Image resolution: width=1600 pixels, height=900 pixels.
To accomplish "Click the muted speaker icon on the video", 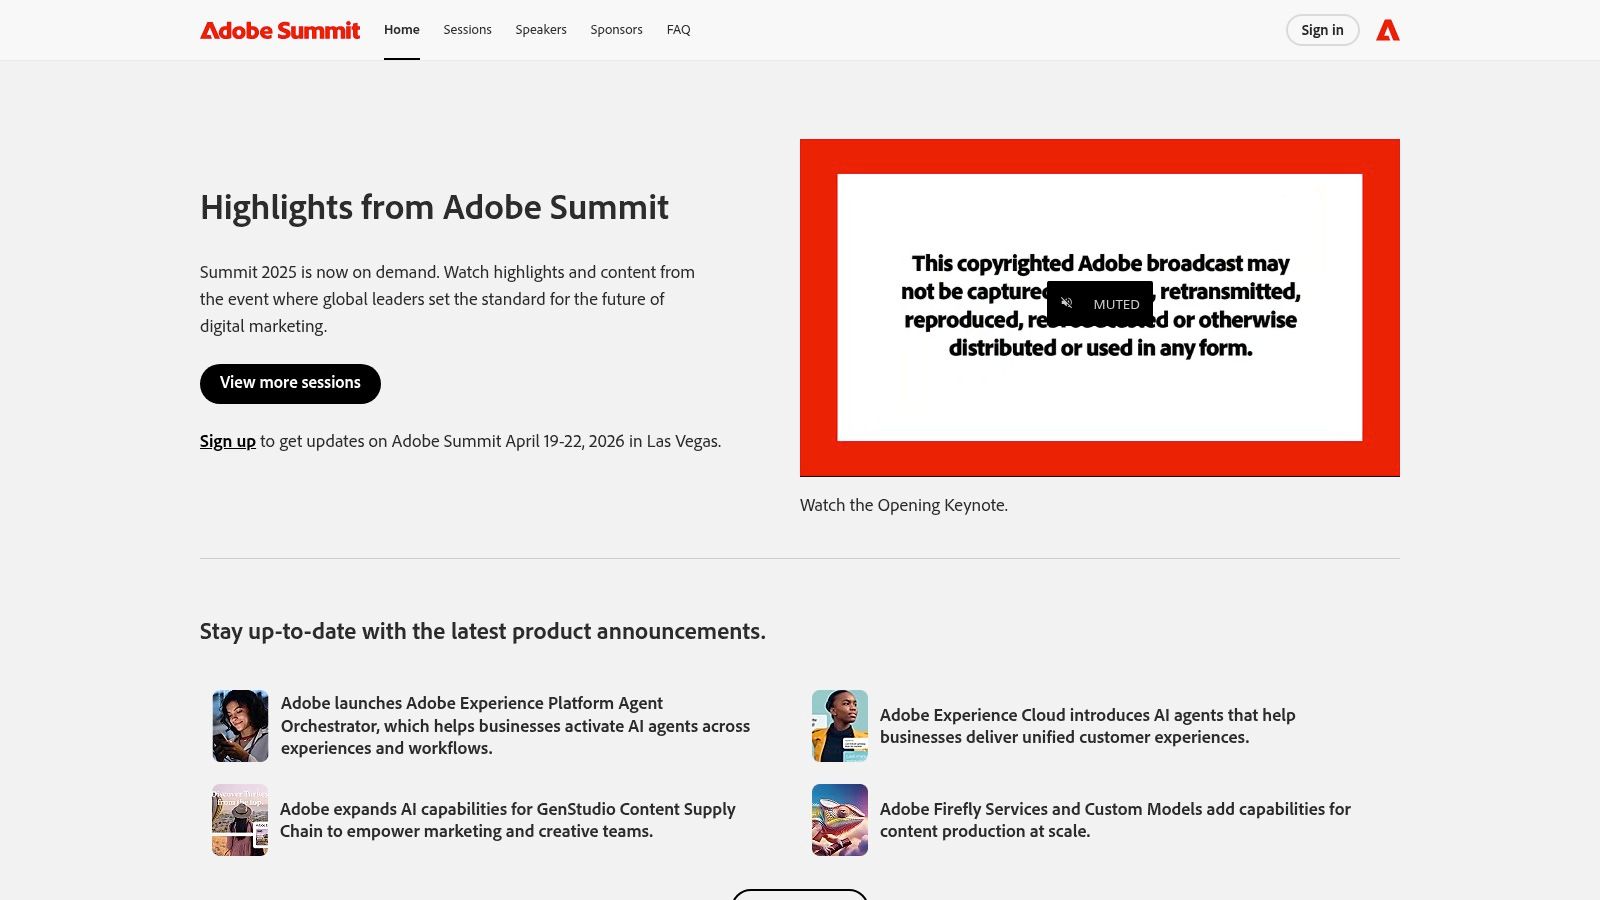I will point(1067,303).
